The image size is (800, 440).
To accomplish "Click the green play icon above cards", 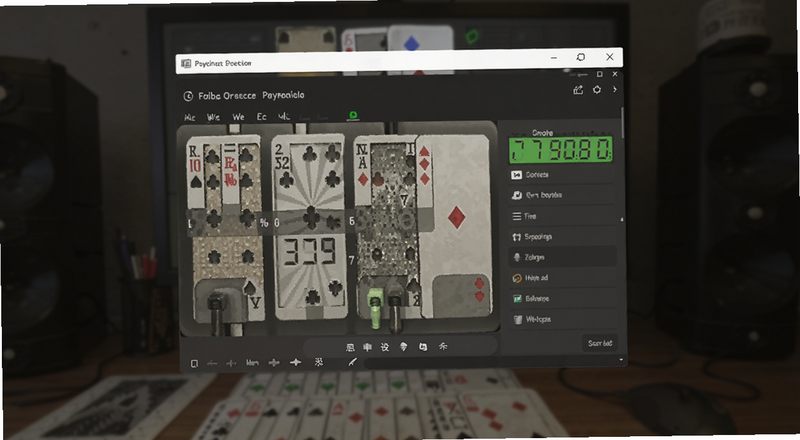I will click(353, 115).
